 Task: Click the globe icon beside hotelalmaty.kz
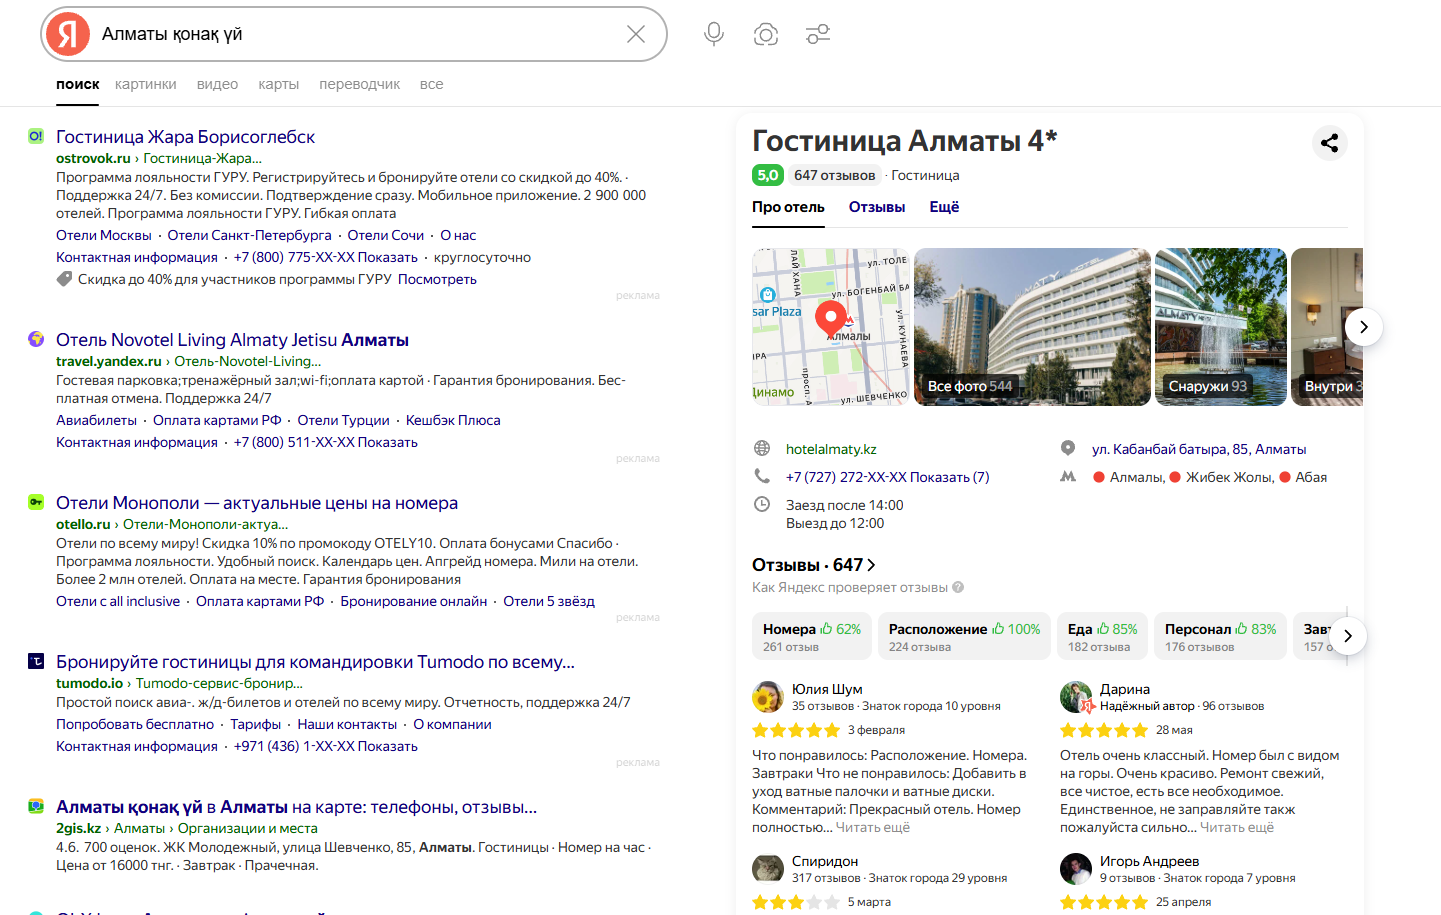[762, 448]
